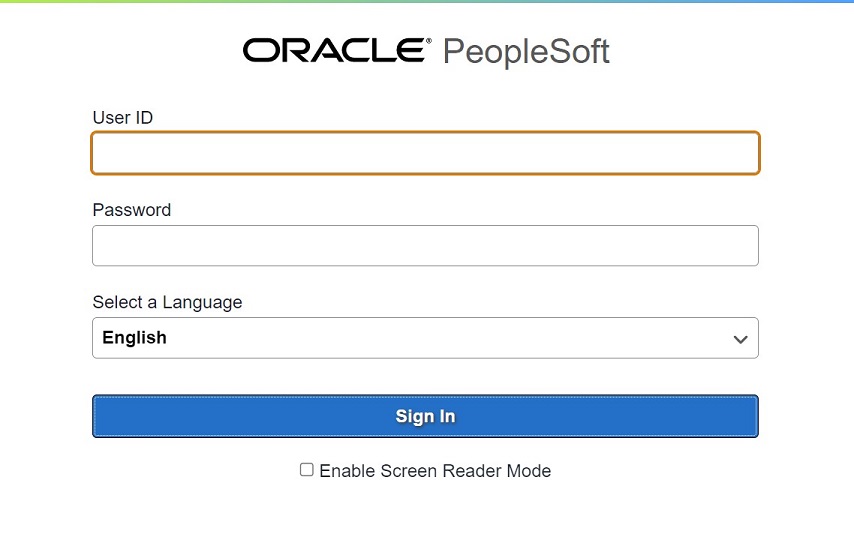Click the "Select a Language" label
The image size is (854, 534).
tap(167, 302)
